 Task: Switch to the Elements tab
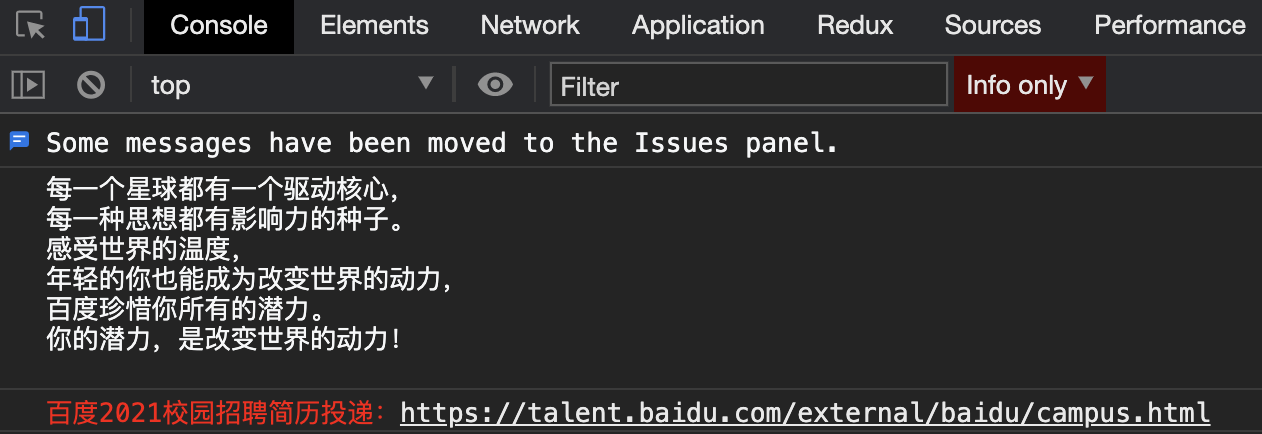(374, 26)
